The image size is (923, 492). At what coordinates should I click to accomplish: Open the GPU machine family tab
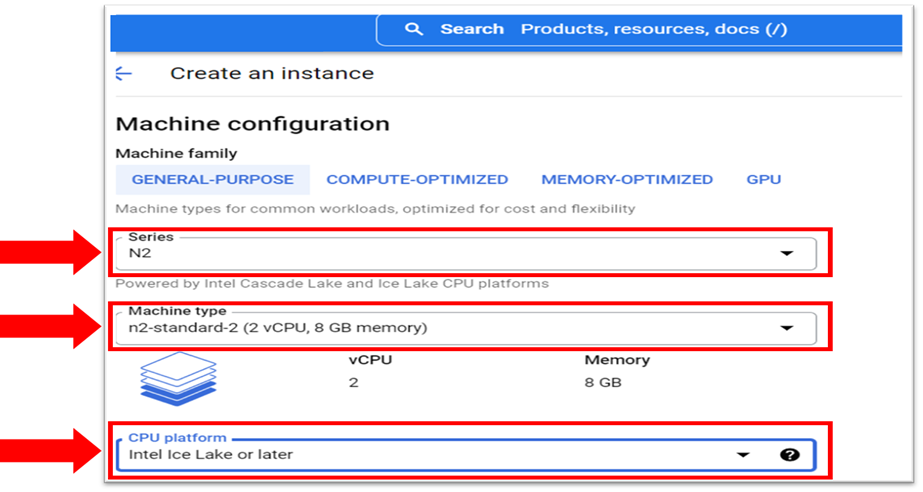tap(763, 180)
